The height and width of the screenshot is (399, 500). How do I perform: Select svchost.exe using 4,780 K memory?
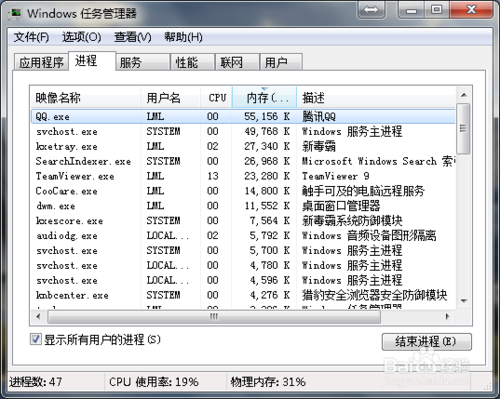point(243,265)
